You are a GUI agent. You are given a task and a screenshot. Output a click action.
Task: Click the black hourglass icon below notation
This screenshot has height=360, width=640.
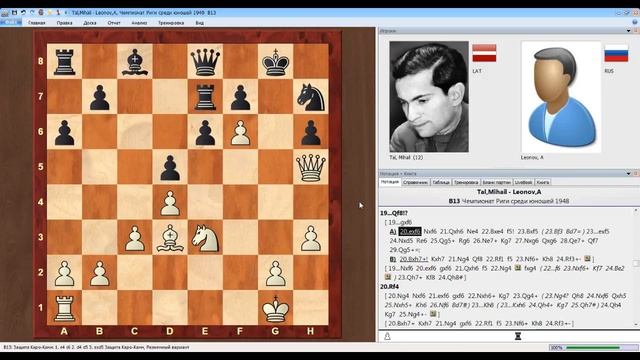518,336
